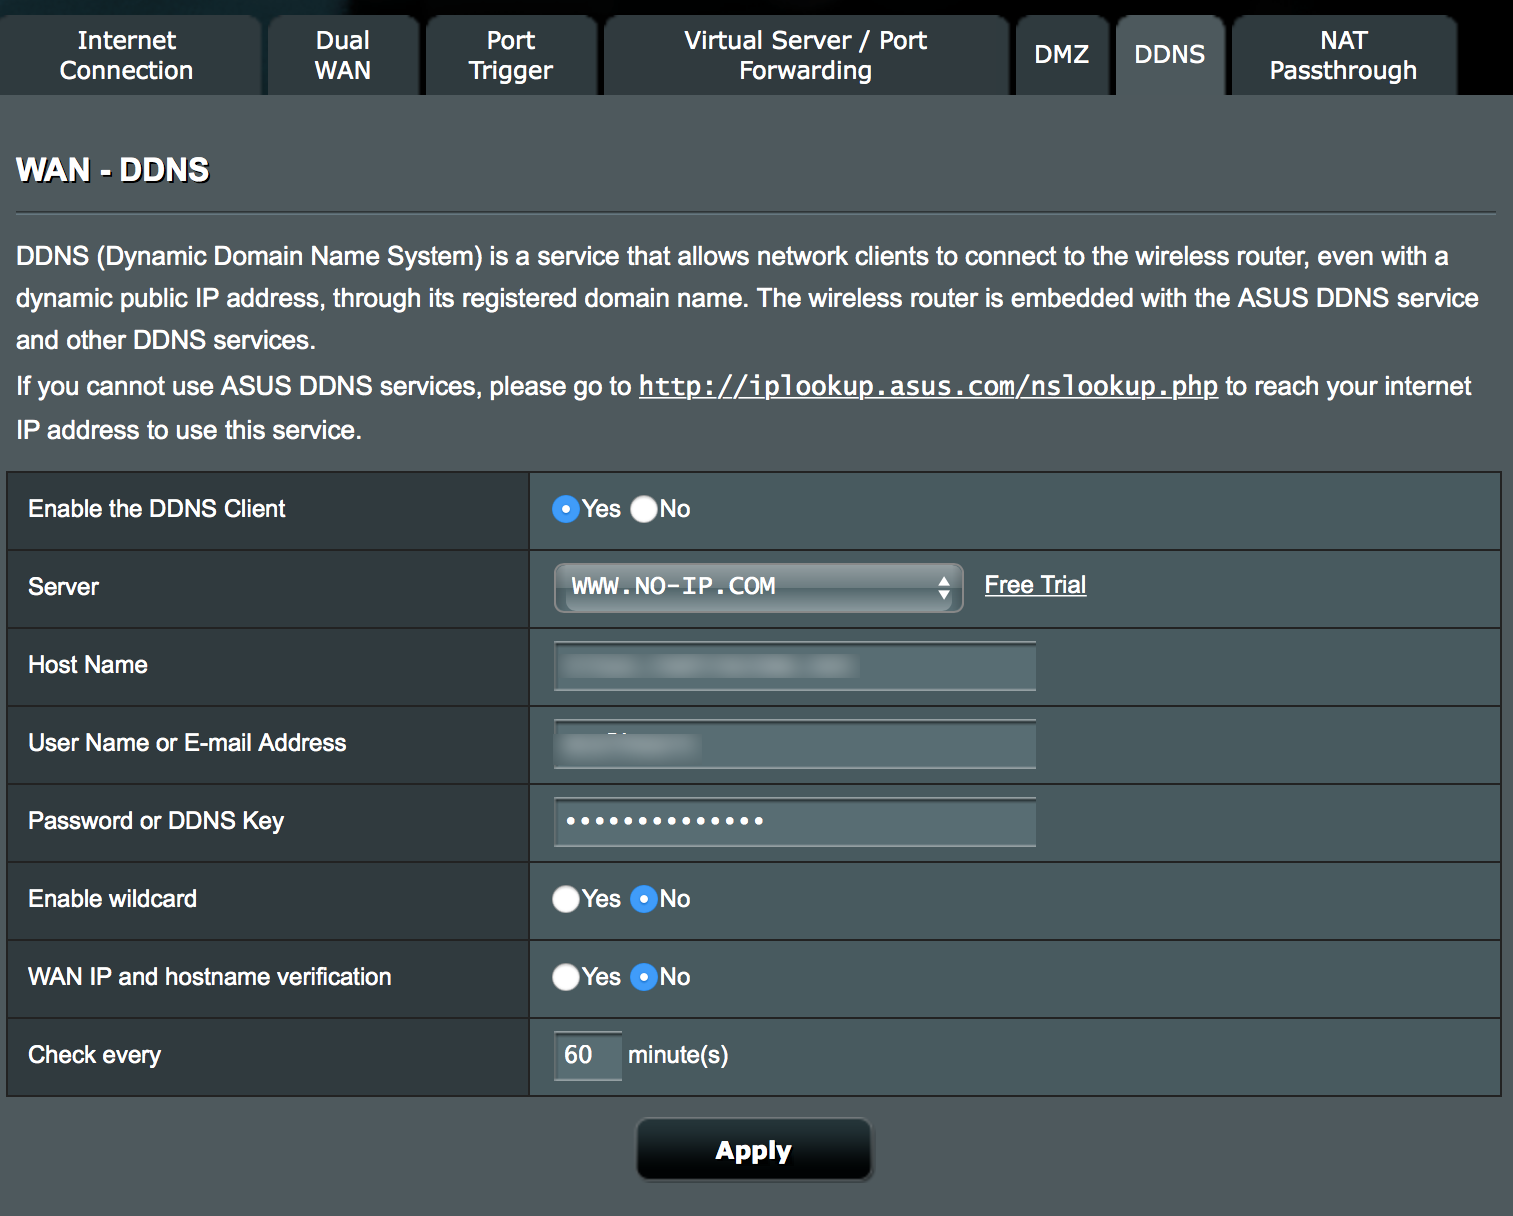This screenshot has width=1513, height=1216.
Task: Focus the User Name or E-mail Address field
Action: [x=795, y=744]
